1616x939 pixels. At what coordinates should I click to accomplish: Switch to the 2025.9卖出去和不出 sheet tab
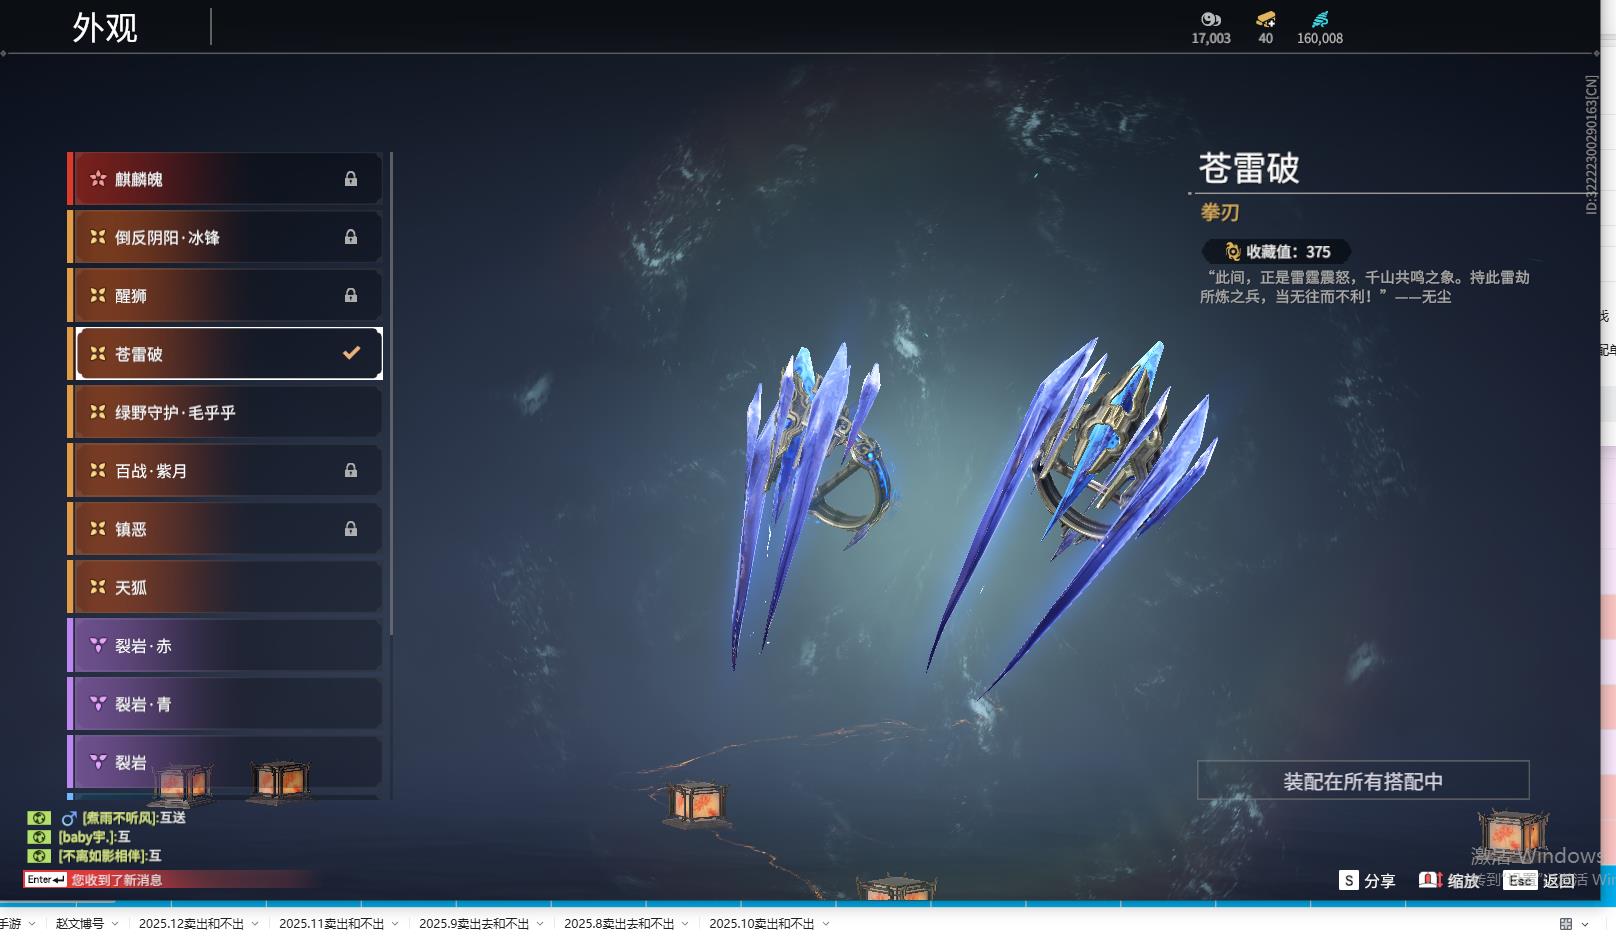pyautogui.click(x=474, y=924)
